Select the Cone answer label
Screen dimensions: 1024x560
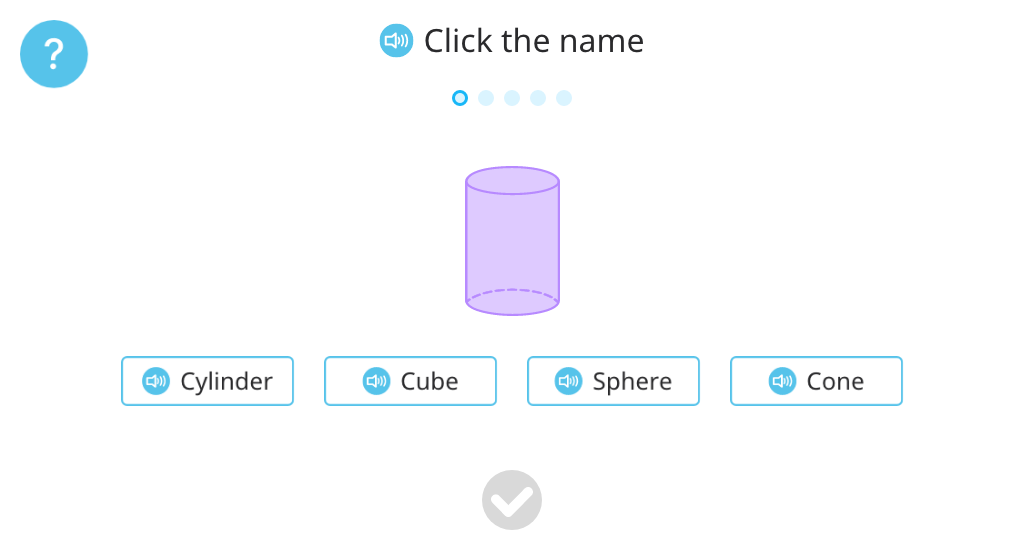click(835, 381)
